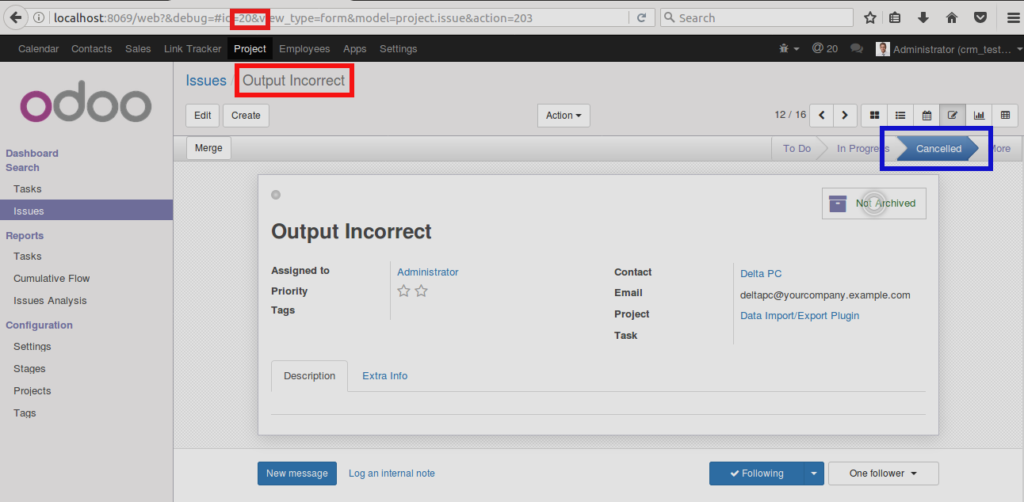
Task: Open the Apps menu
Action: click(355, 49)
